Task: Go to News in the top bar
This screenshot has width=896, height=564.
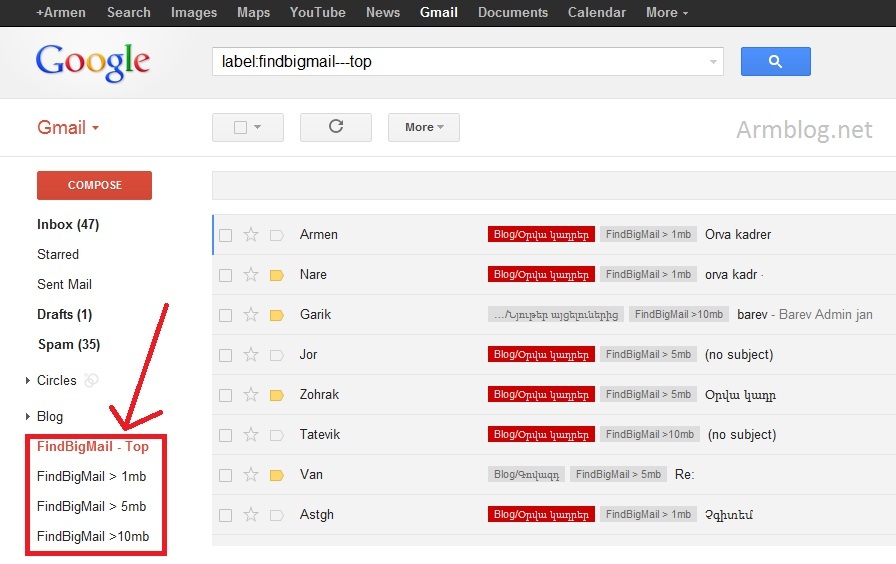Action: click(x=383, y=13)
